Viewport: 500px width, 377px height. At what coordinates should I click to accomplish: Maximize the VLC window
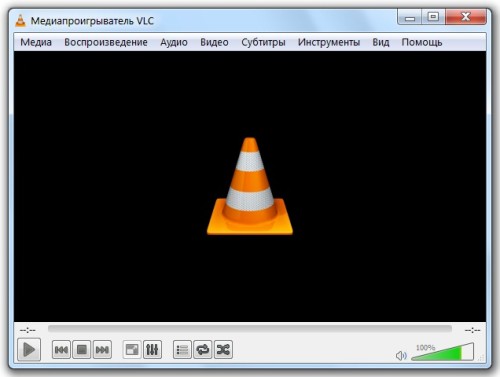(433, 17)
